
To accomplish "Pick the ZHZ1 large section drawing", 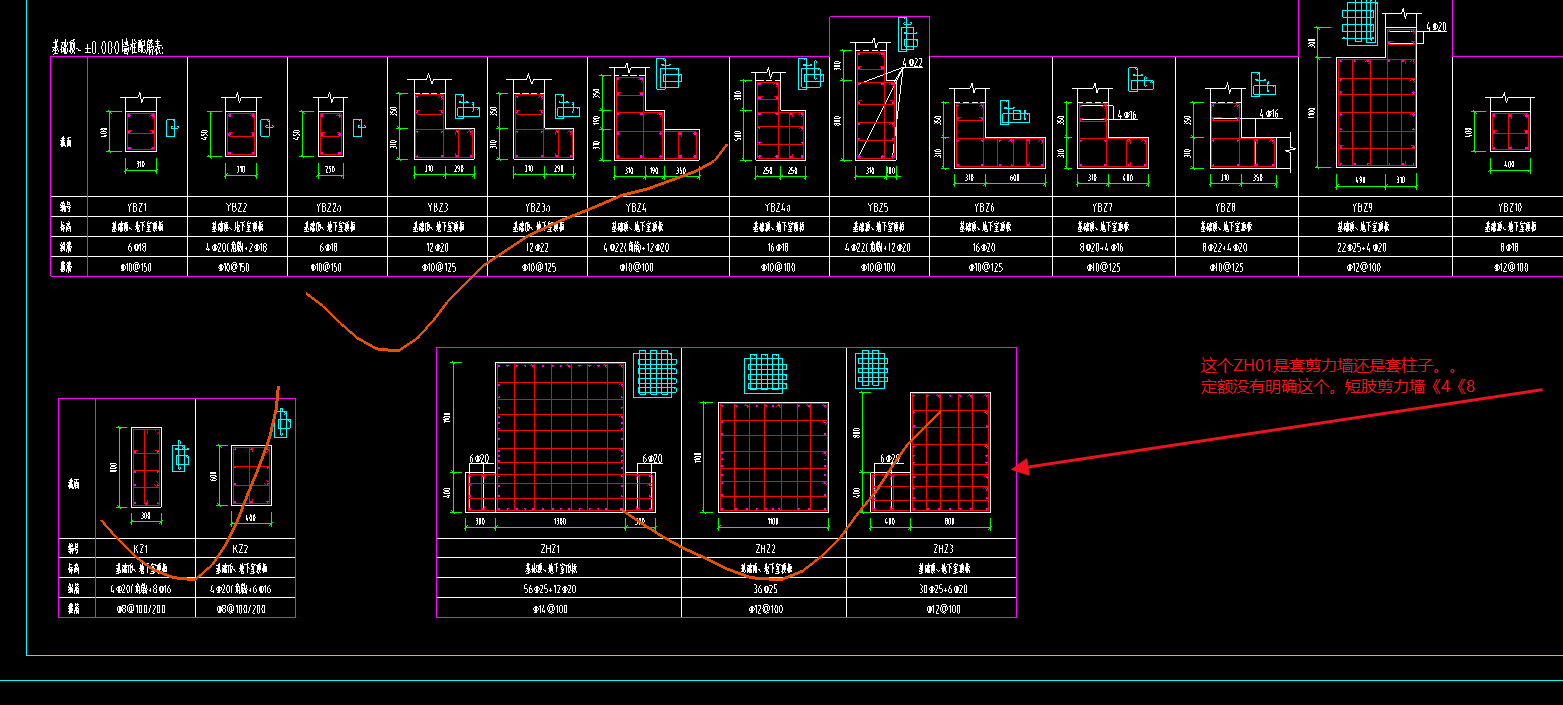I will coord(561,438).
